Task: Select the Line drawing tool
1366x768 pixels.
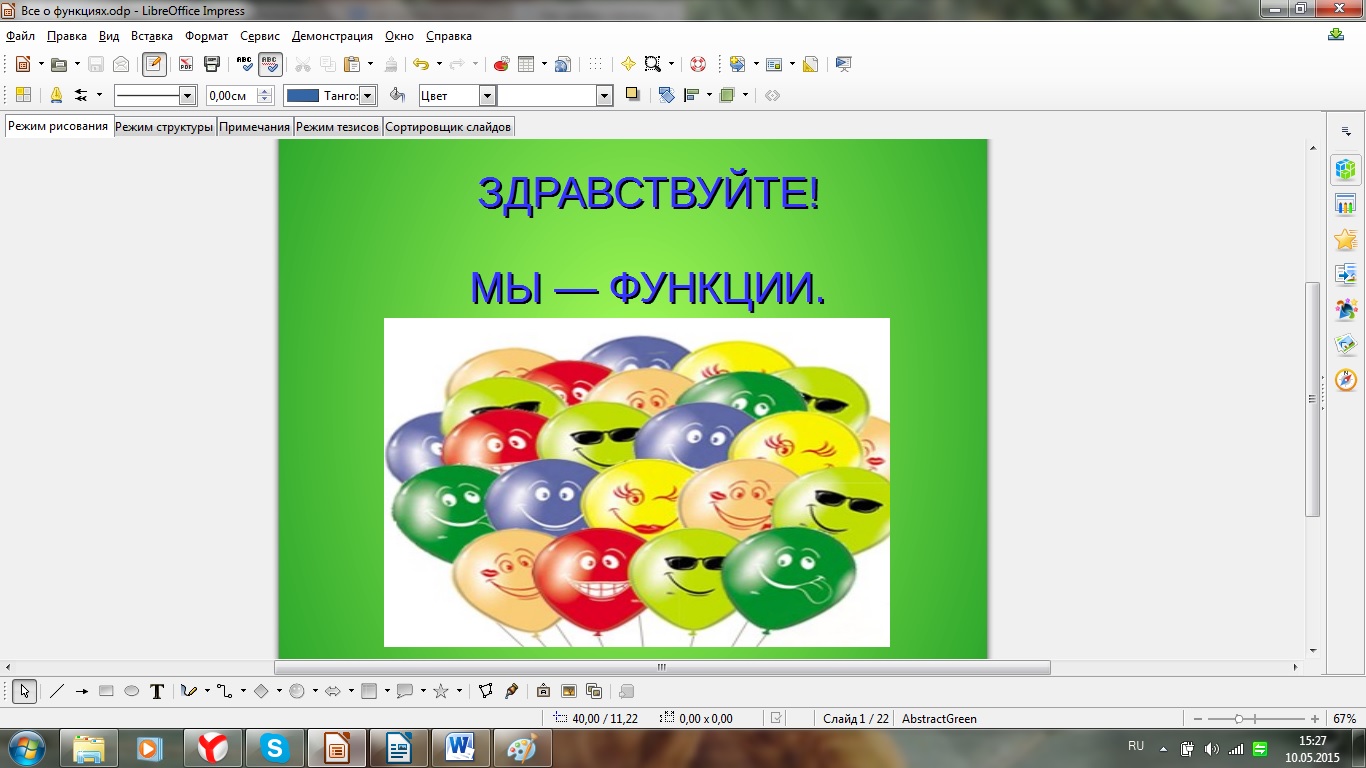Action: pos(57,691)
